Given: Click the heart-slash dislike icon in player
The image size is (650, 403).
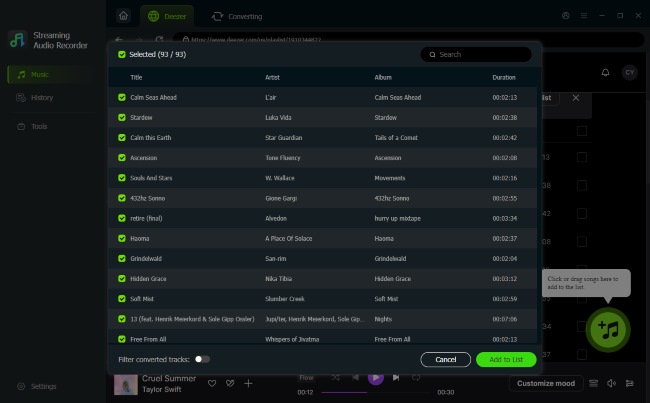Looking at the screenshot, I should [x=230, y=384].
